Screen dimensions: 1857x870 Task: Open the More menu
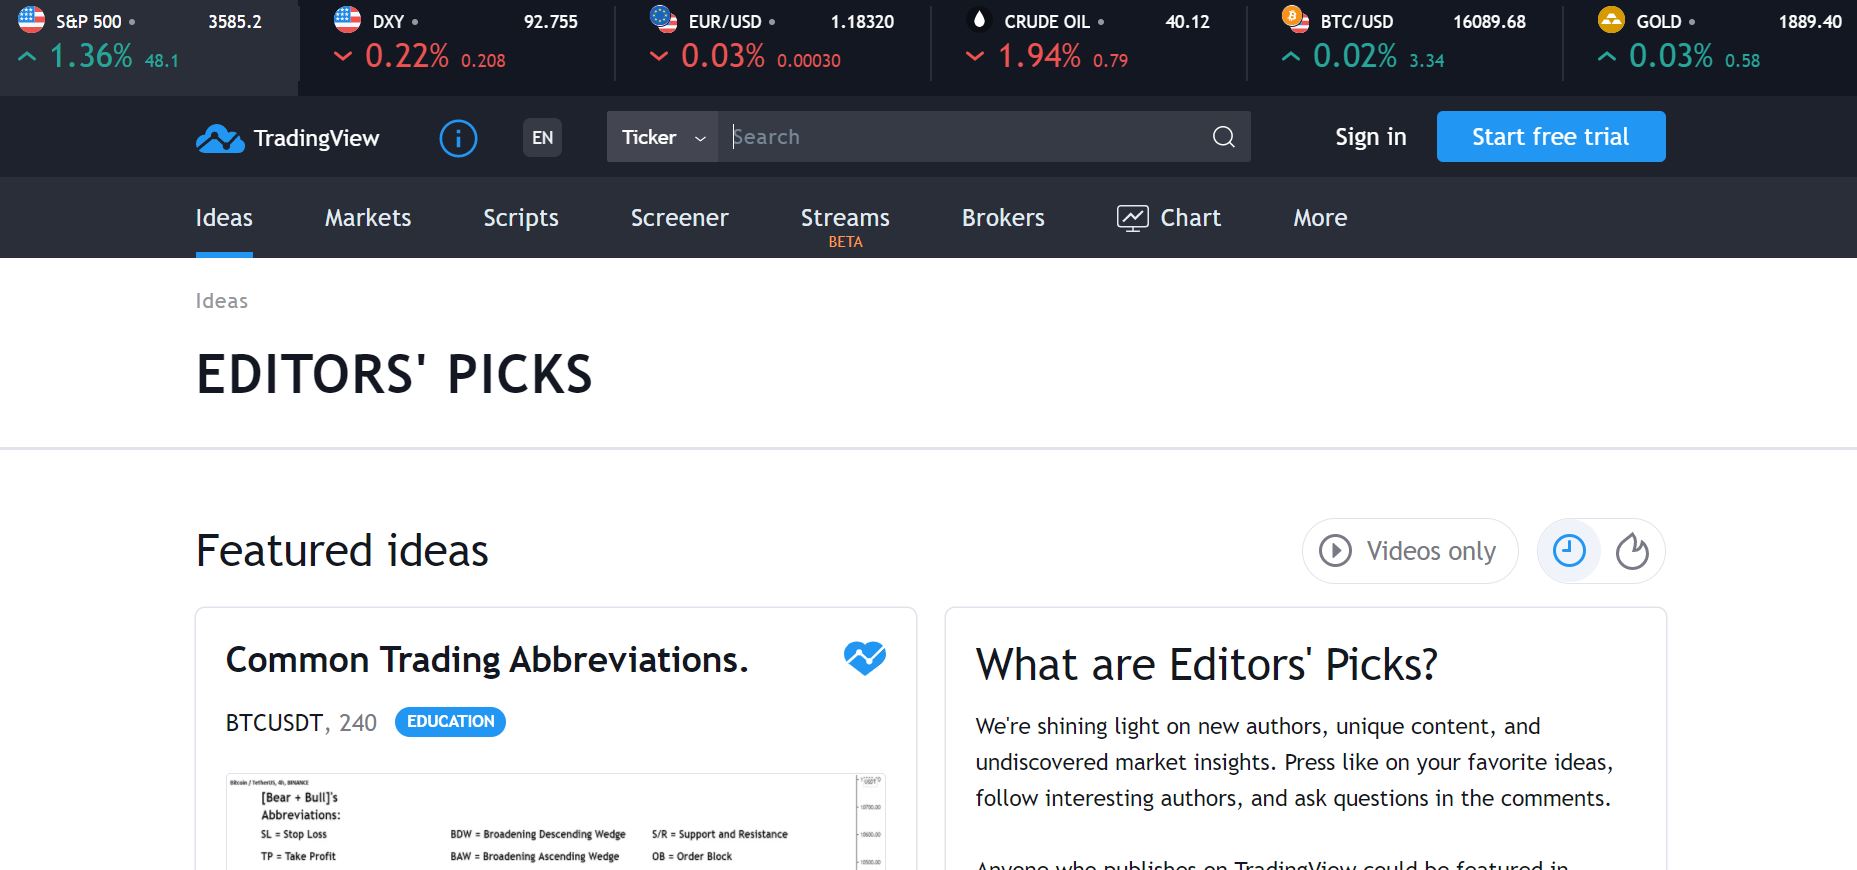coord(1320,218)
